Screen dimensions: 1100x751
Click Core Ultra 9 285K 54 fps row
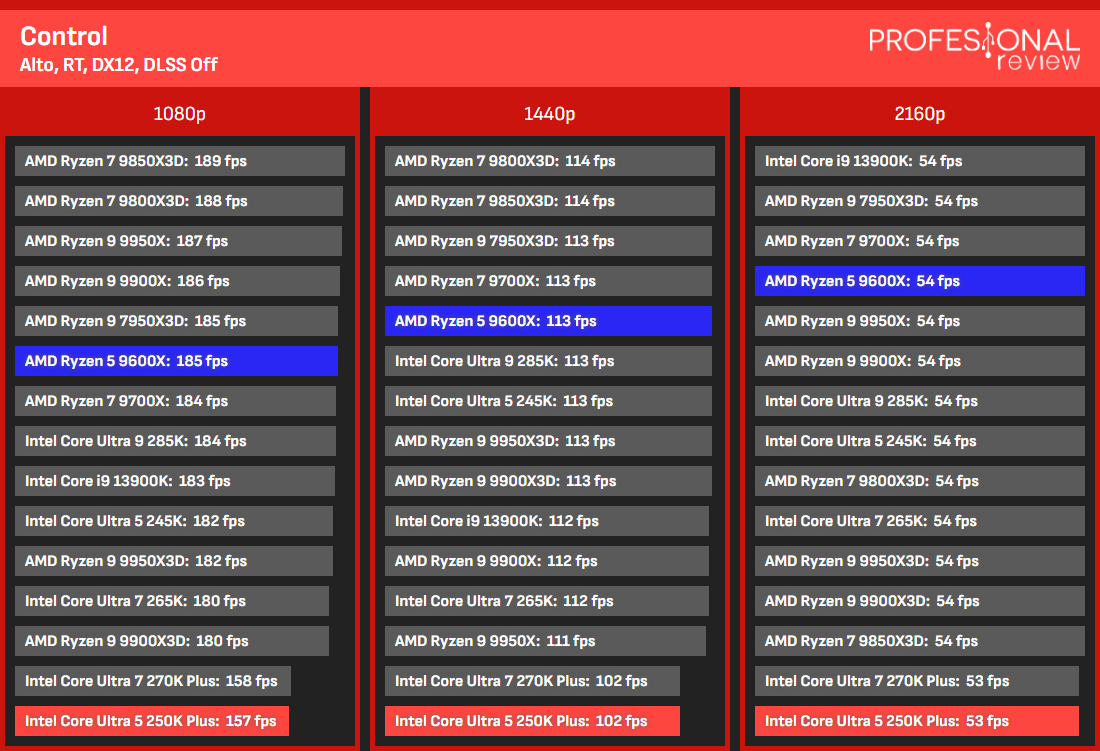pyautogui.click(x=920, y=401)
